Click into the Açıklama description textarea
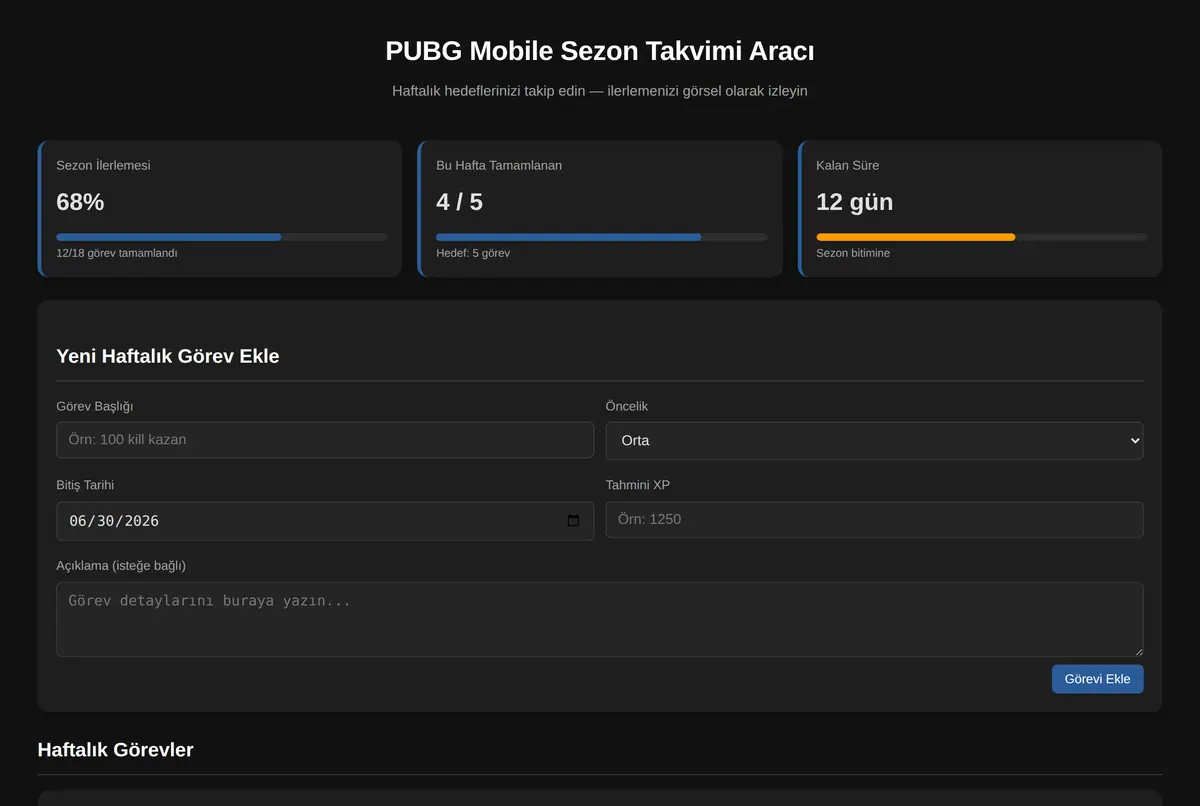1200x806 pixels. pos(600,619)
